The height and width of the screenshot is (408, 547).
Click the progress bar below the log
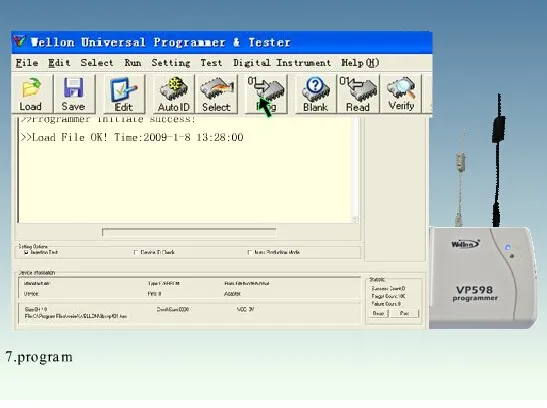pos(189,232)
